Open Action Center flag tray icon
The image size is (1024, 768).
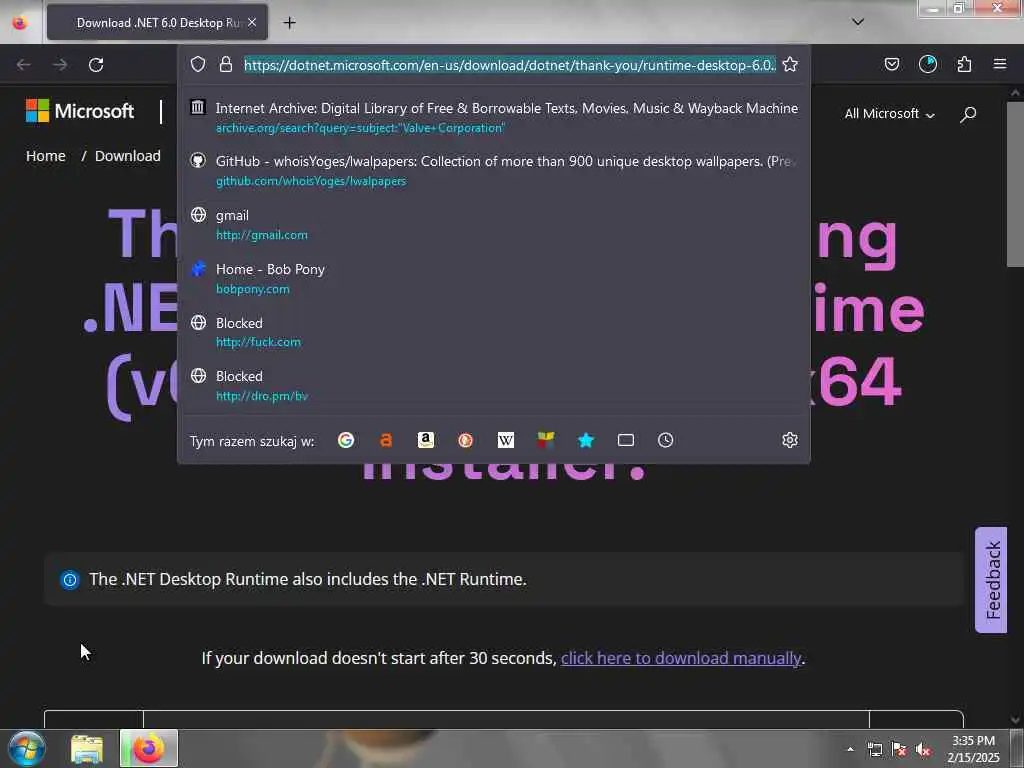(899, 750)
